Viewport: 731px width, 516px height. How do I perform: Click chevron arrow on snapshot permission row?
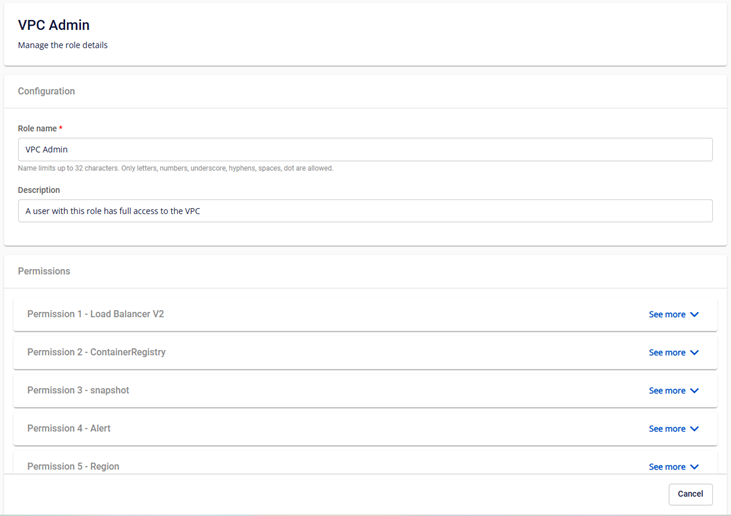694,390
